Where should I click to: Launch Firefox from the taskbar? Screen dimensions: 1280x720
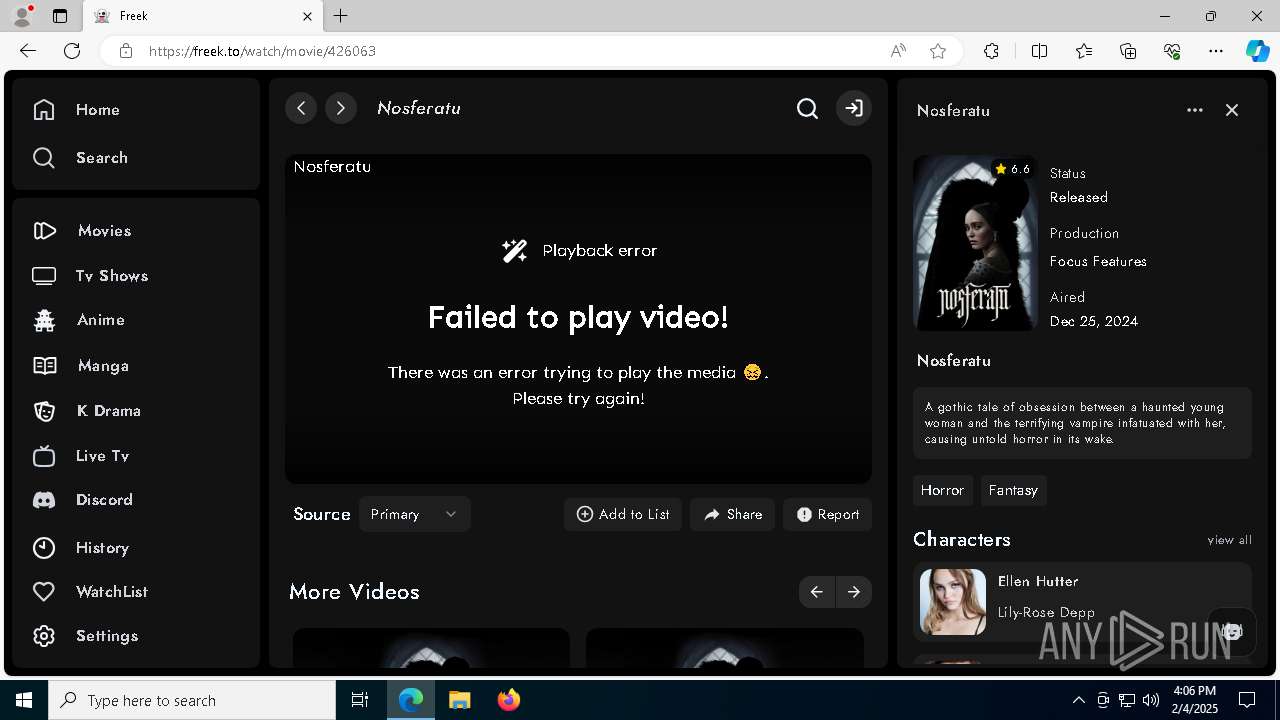[x=509, y=700]
